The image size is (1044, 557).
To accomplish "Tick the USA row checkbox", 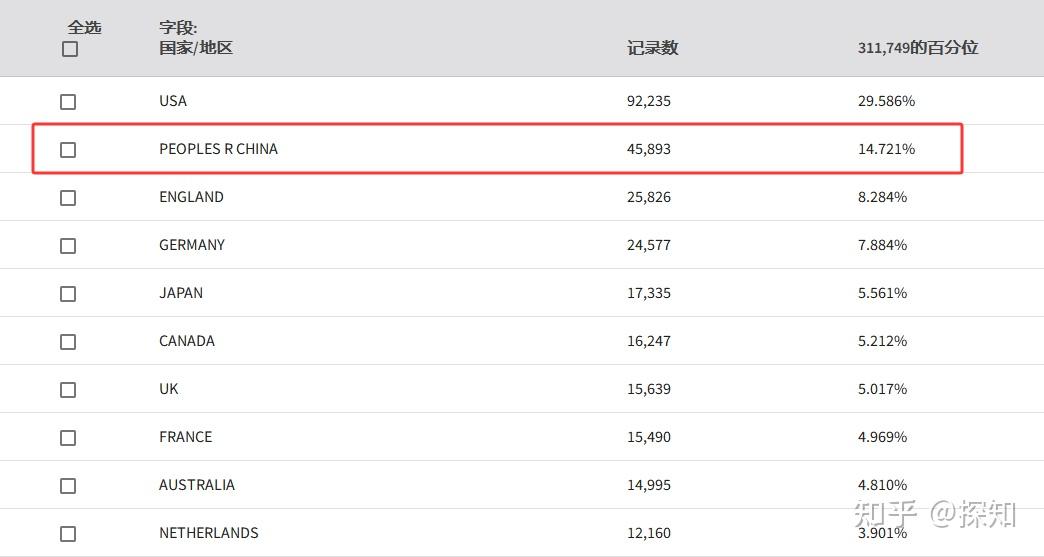I will (68, 102).
